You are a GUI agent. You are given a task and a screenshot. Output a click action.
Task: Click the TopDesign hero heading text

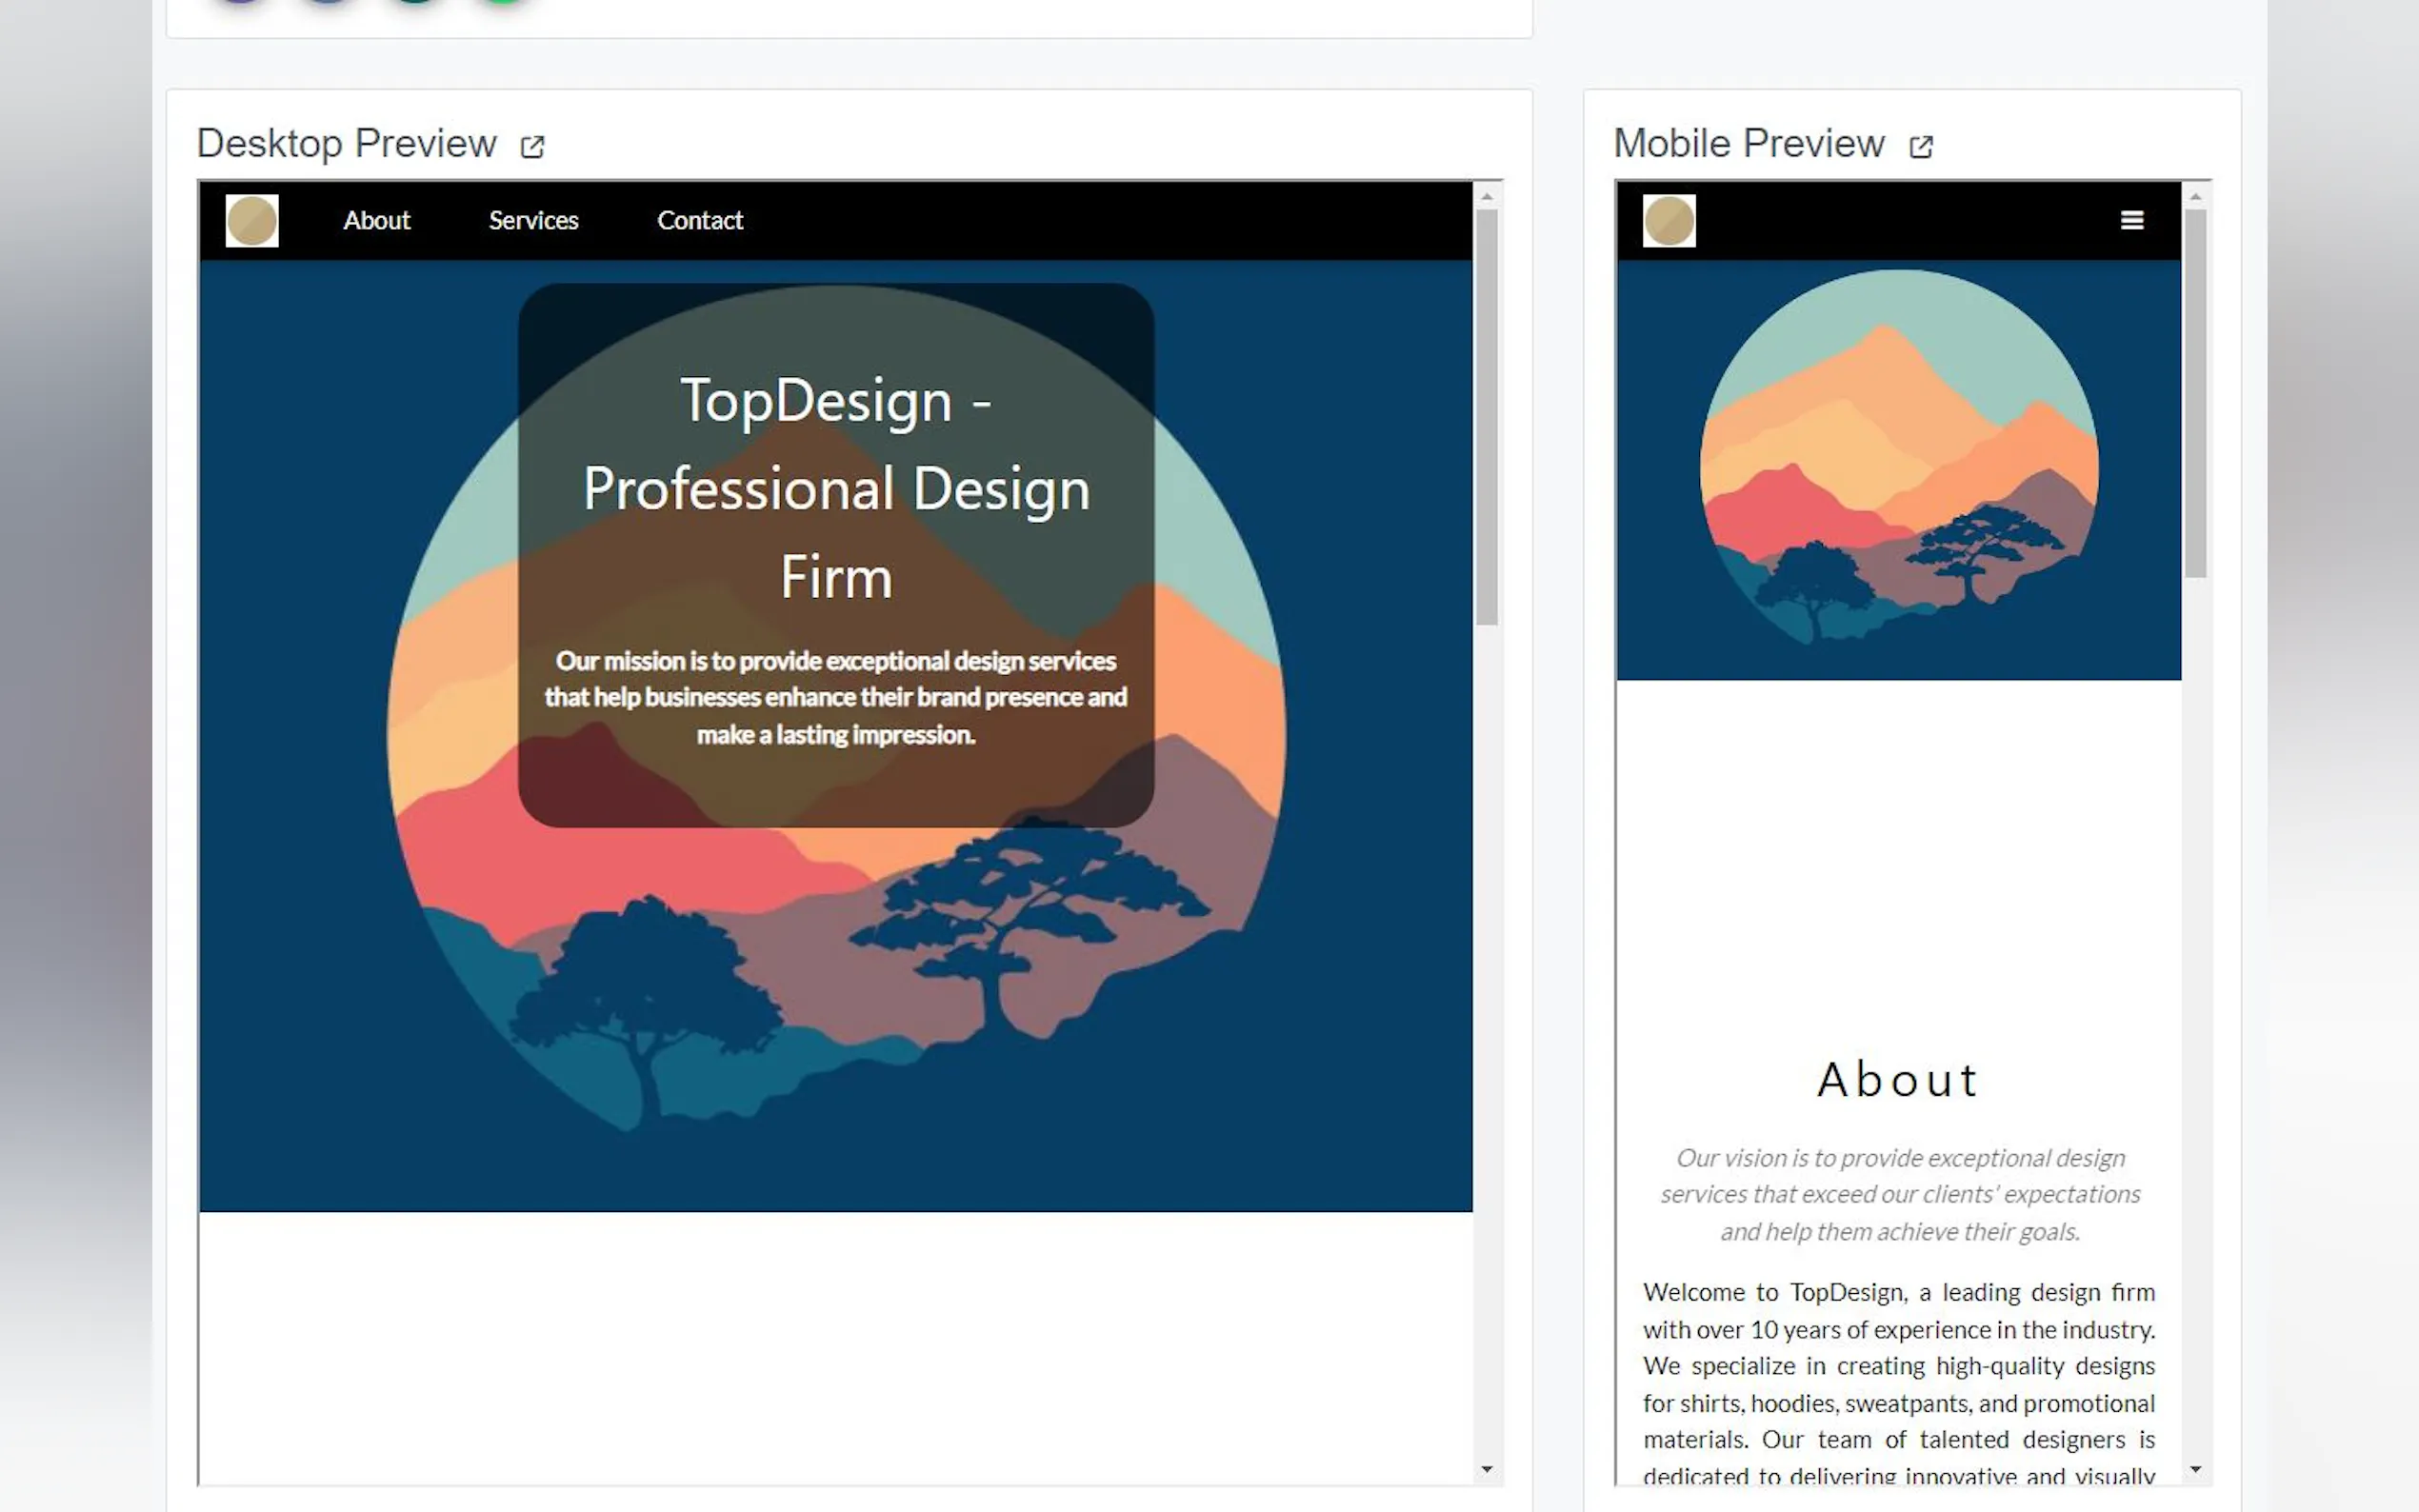(836, 488)
